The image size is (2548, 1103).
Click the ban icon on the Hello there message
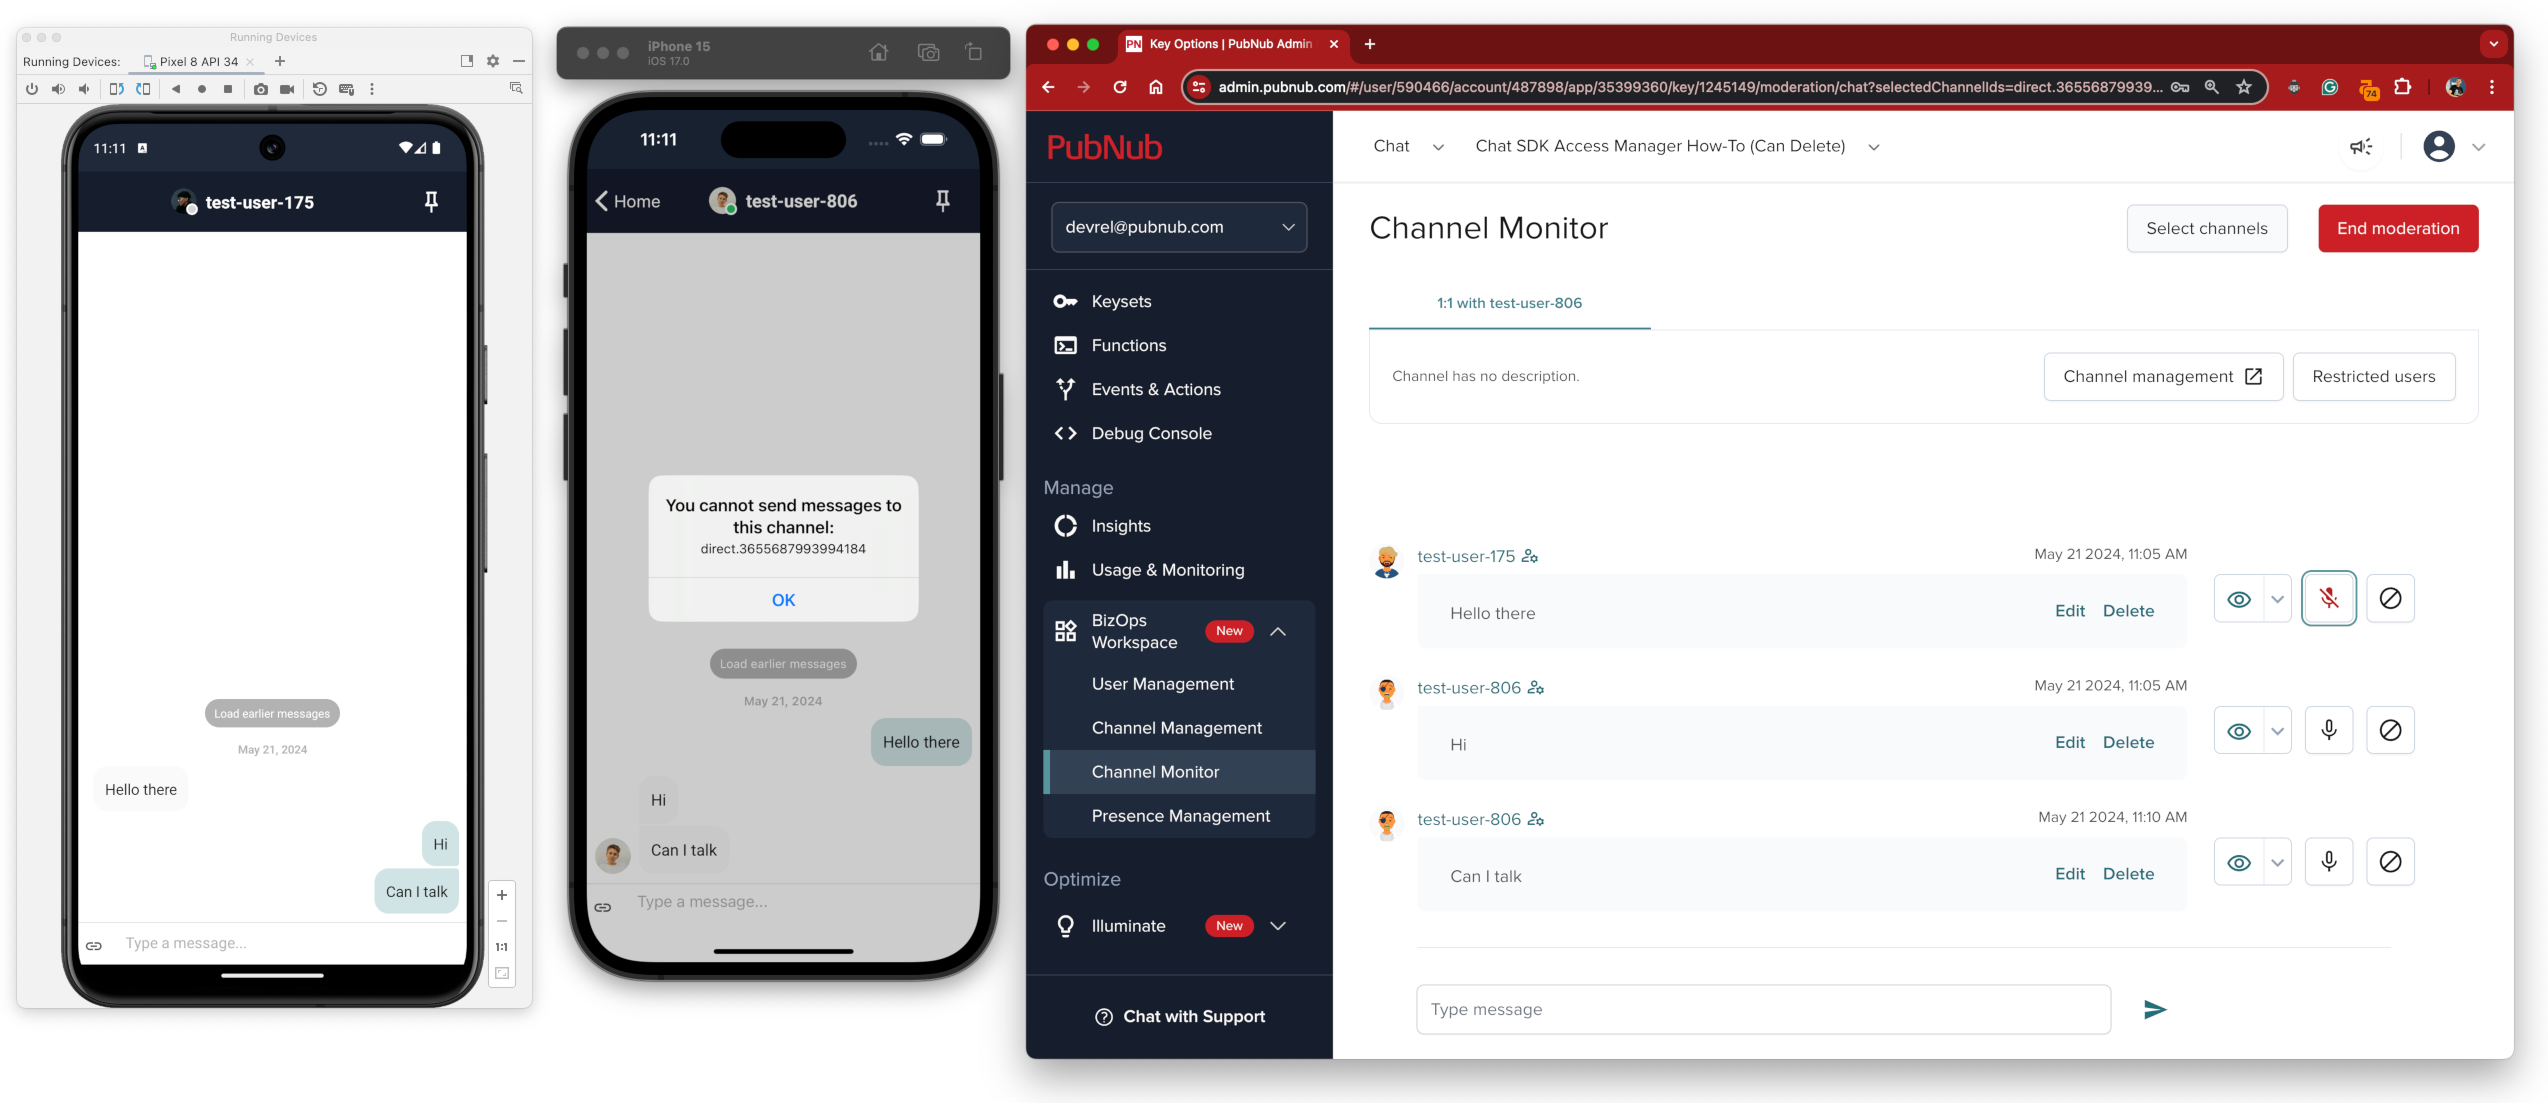coord(2389,599)
